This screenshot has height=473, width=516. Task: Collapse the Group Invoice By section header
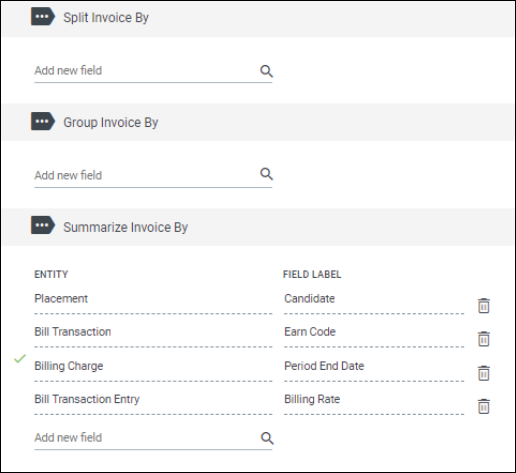(x=258, y=122)
